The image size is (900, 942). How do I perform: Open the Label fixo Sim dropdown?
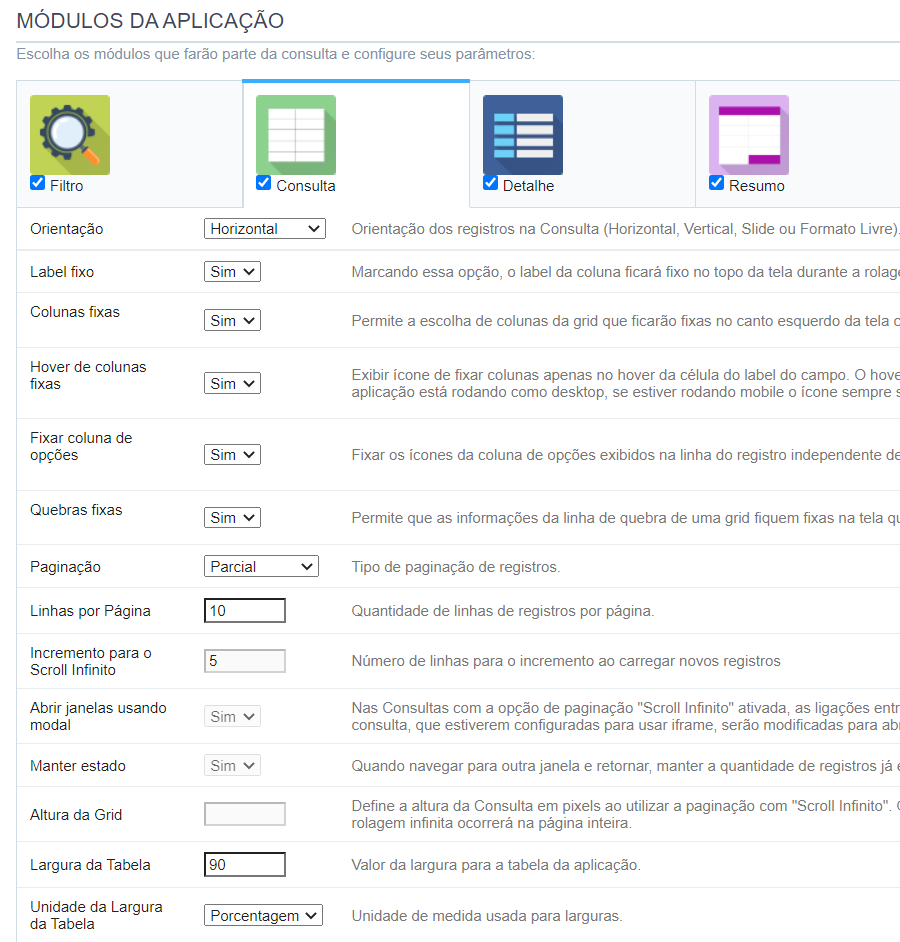232,272
